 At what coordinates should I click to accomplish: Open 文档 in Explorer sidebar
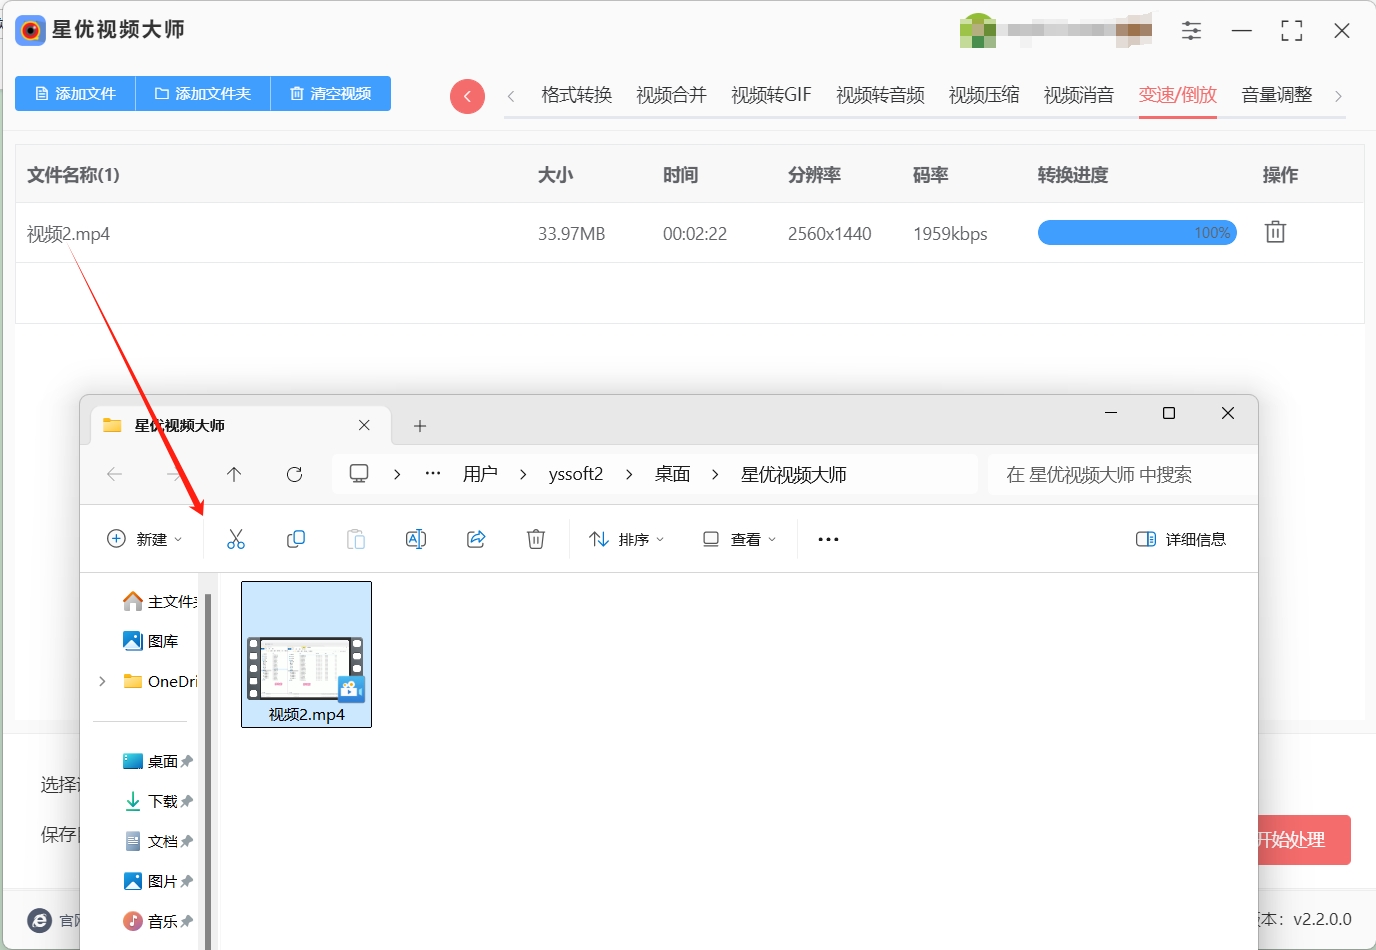157,841
